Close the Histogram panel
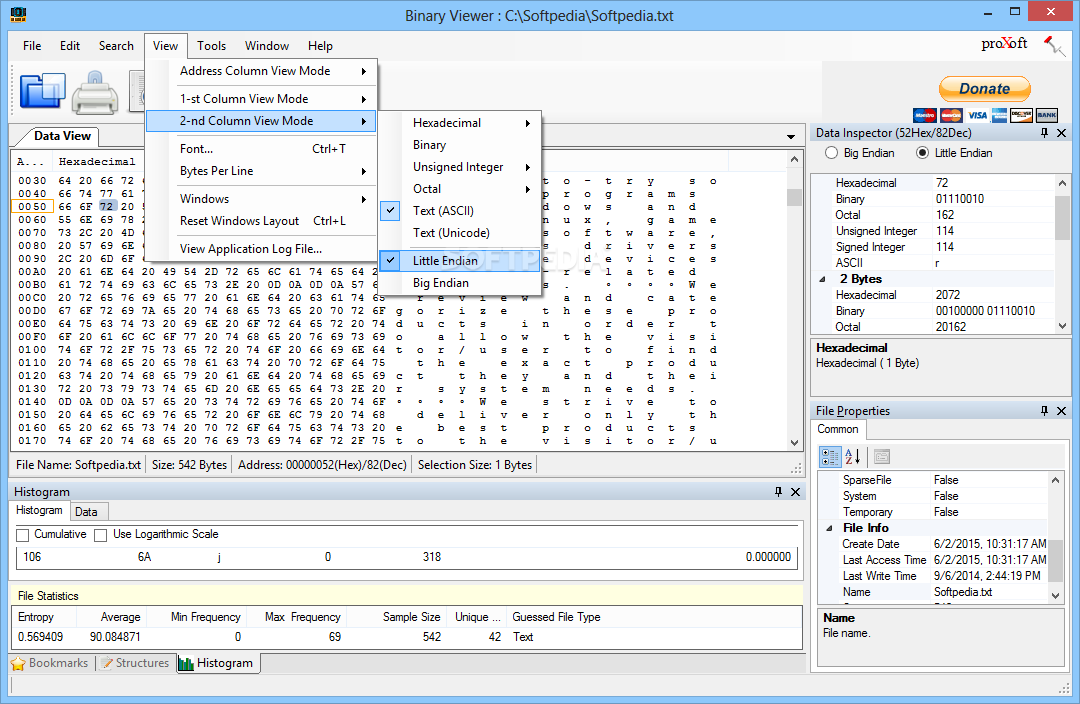 tap(796, 492)
